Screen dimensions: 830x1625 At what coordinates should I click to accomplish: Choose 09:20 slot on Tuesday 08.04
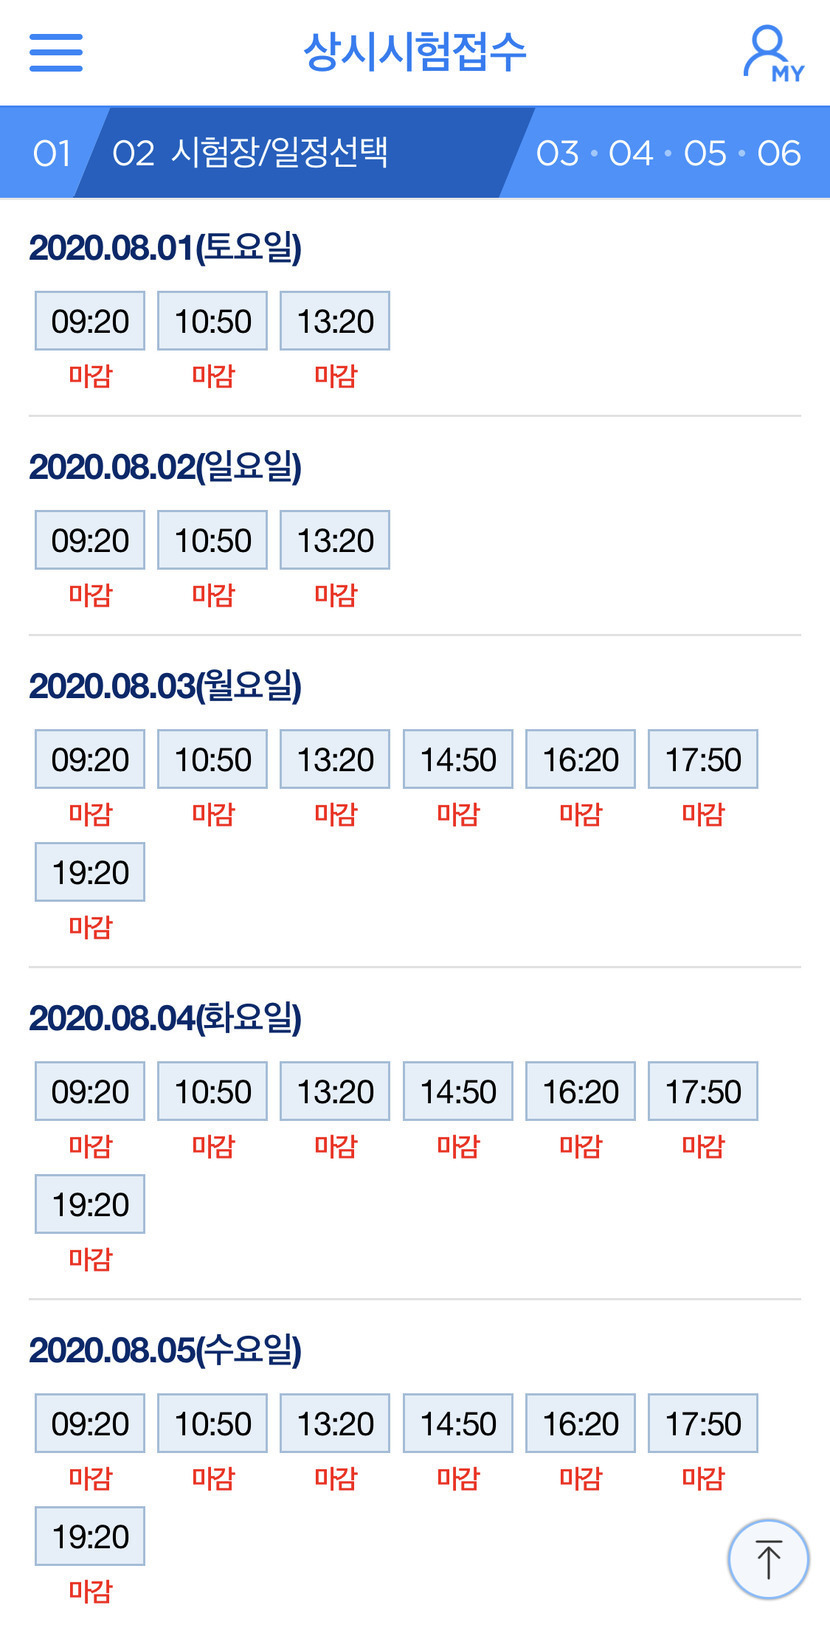click(90, 1091)
